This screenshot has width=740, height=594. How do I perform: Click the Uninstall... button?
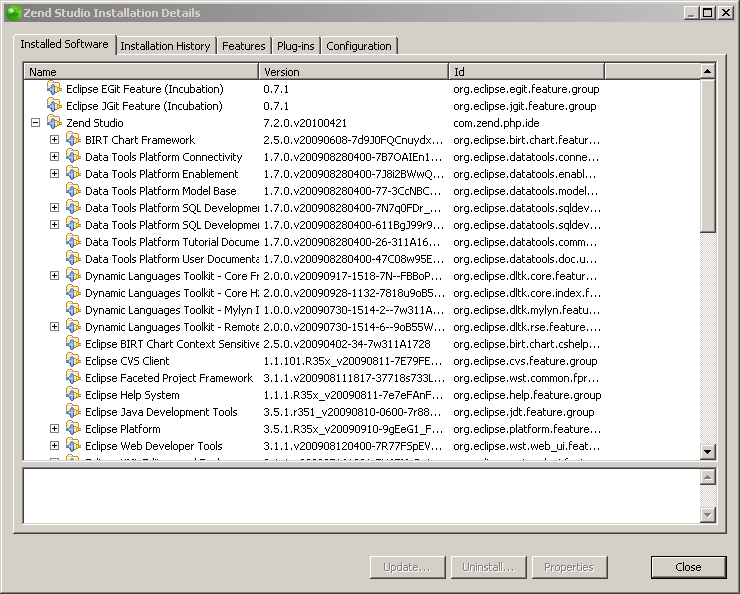488,567
